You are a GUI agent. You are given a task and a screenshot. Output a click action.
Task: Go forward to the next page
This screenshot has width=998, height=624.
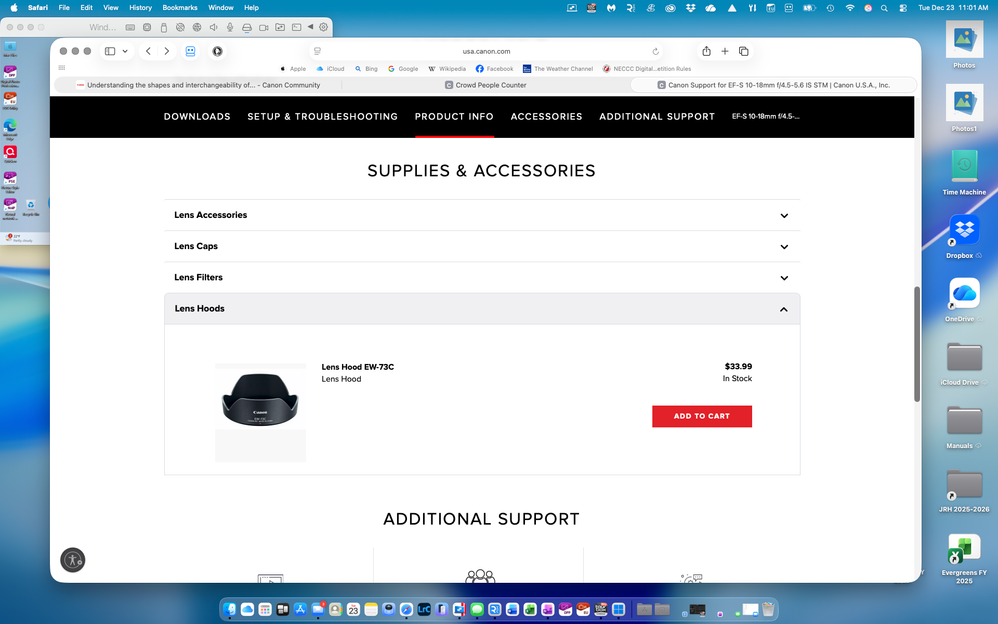coord(167,51)
